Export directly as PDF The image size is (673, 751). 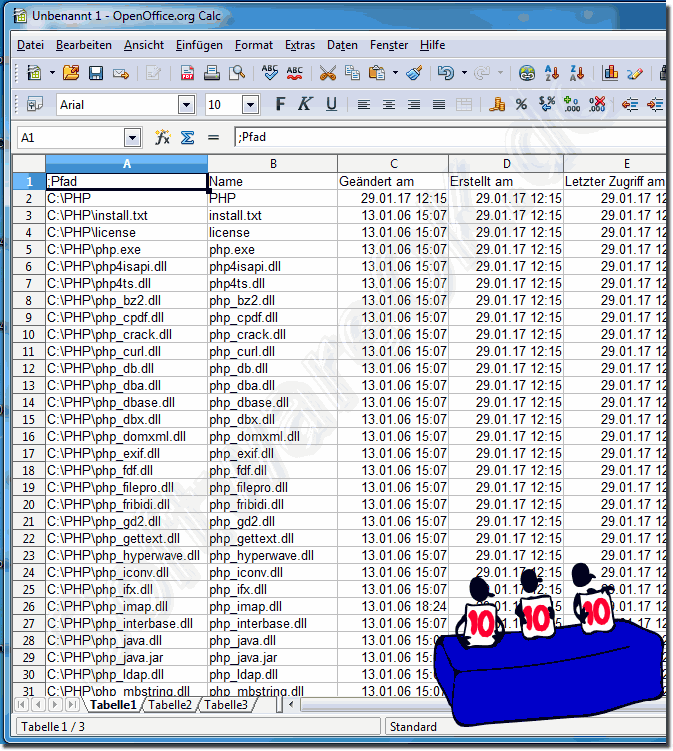(187, 73)
